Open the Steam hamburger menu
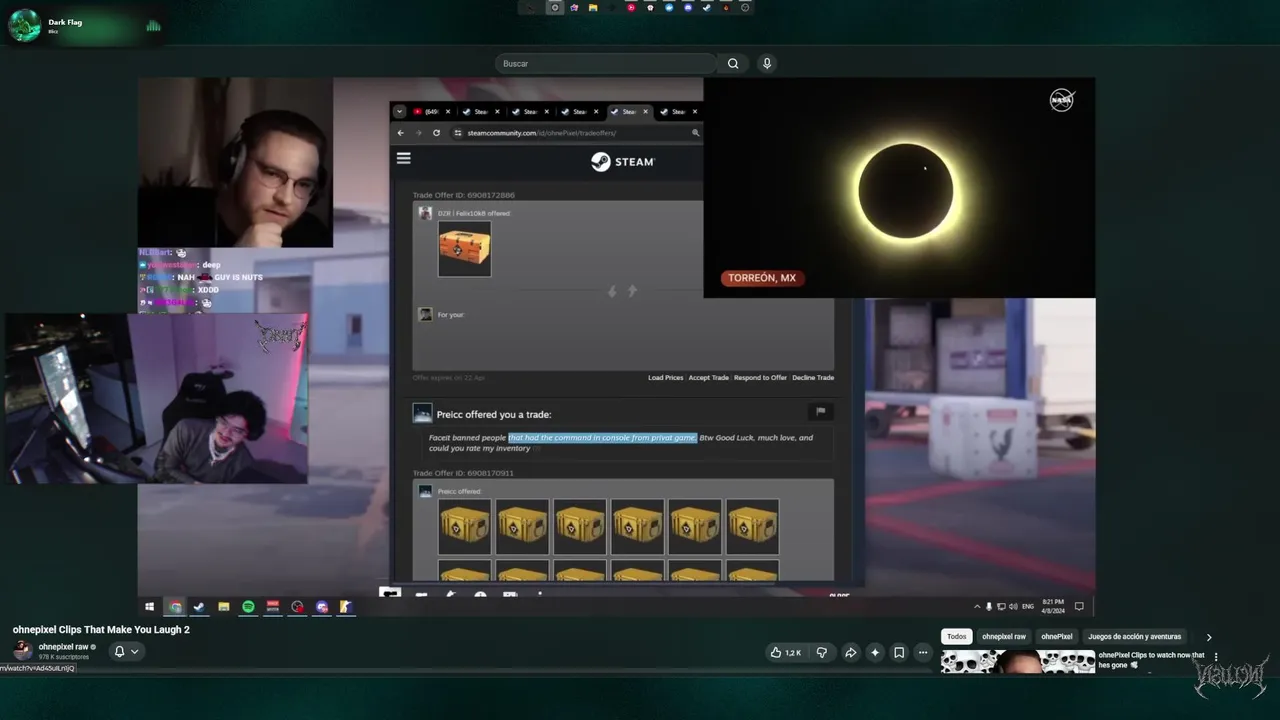The height and width of the screenshot is (720, 1280). point(404,158)
